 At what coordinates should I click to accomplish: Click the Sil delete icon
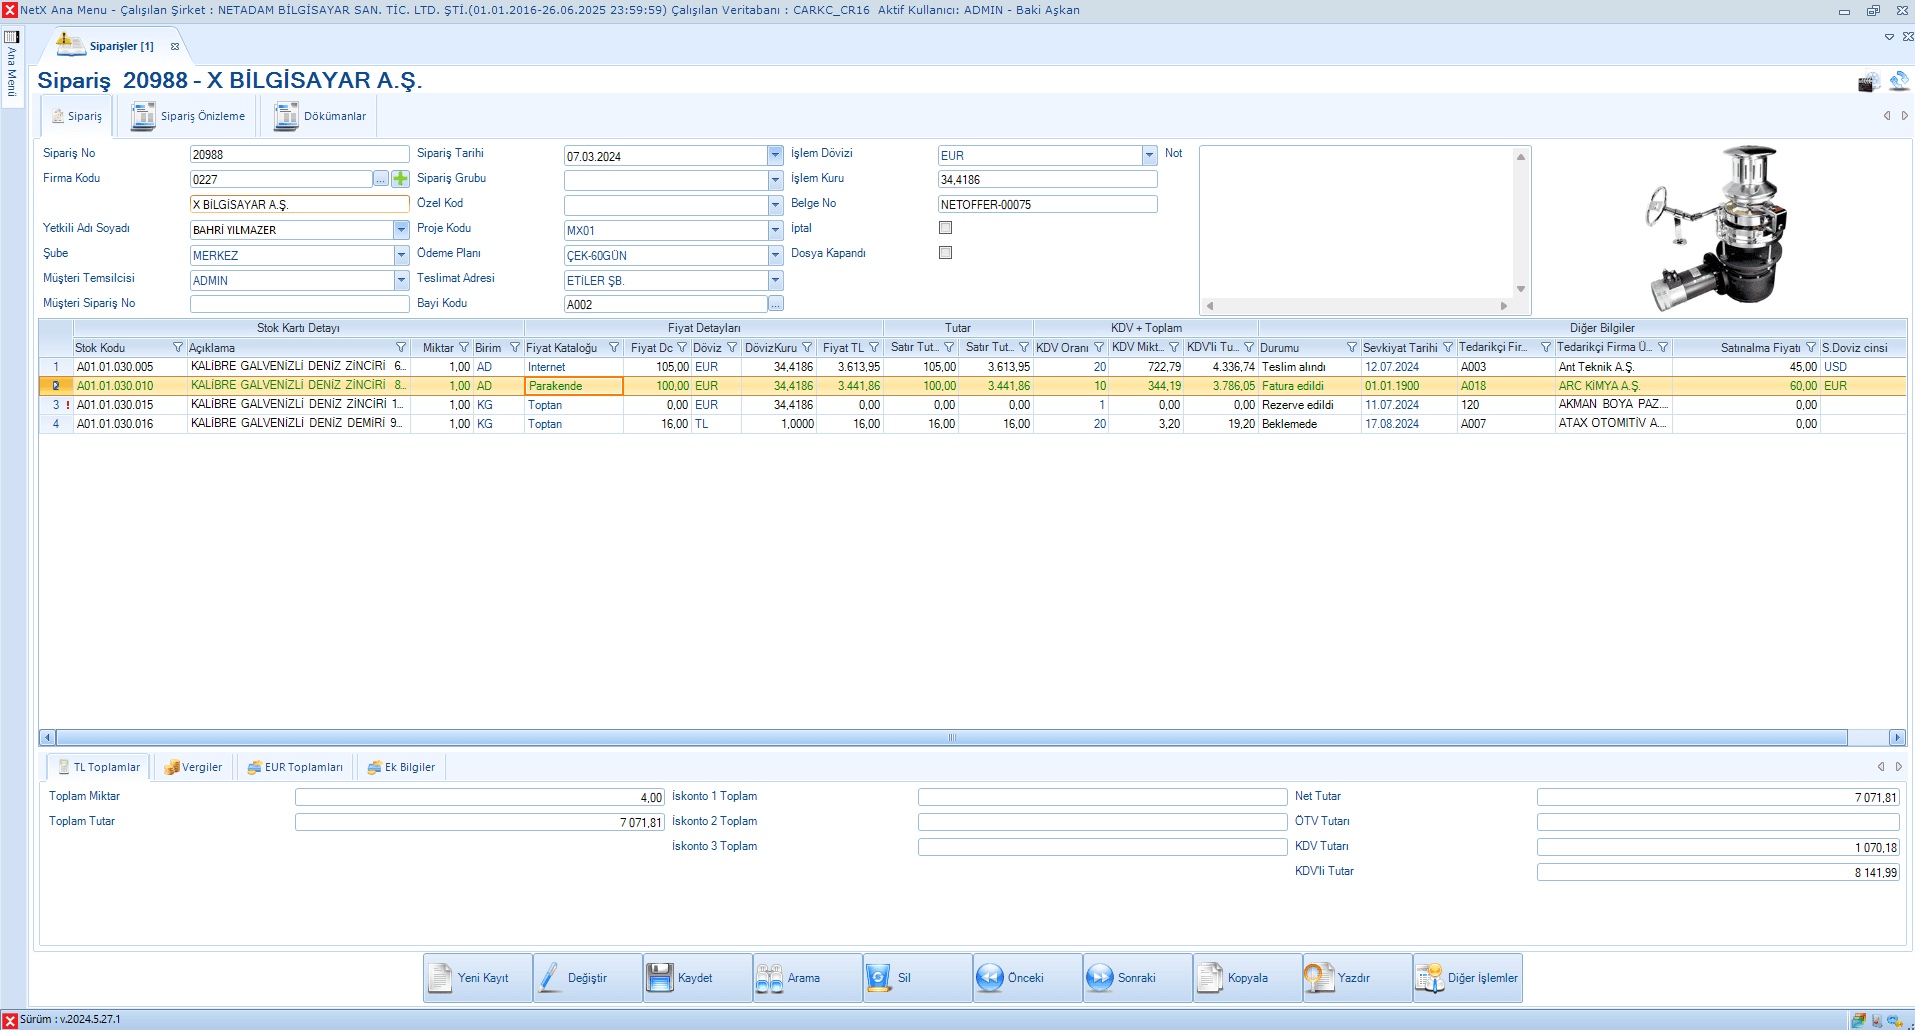(x=879, y=977)
